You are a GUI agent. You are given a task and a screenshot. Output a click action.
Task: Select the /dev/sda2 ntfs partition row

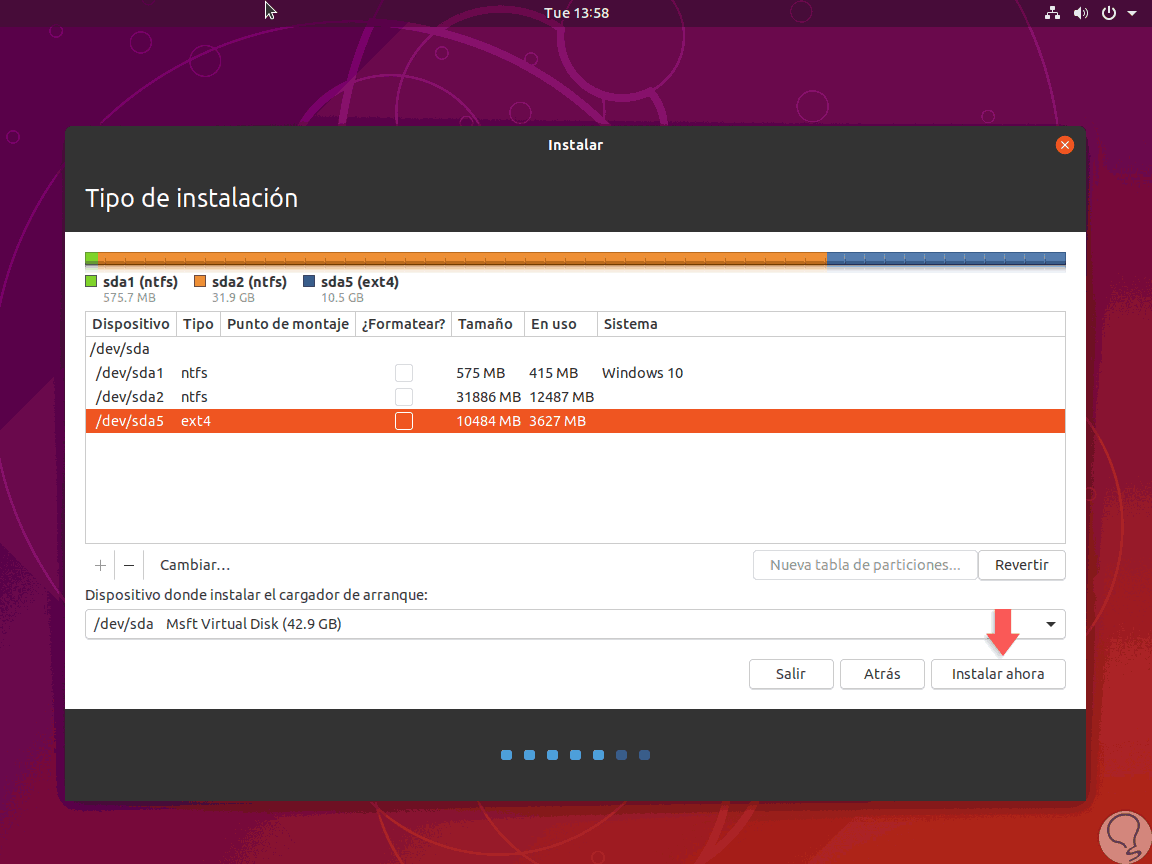[575, 397]
